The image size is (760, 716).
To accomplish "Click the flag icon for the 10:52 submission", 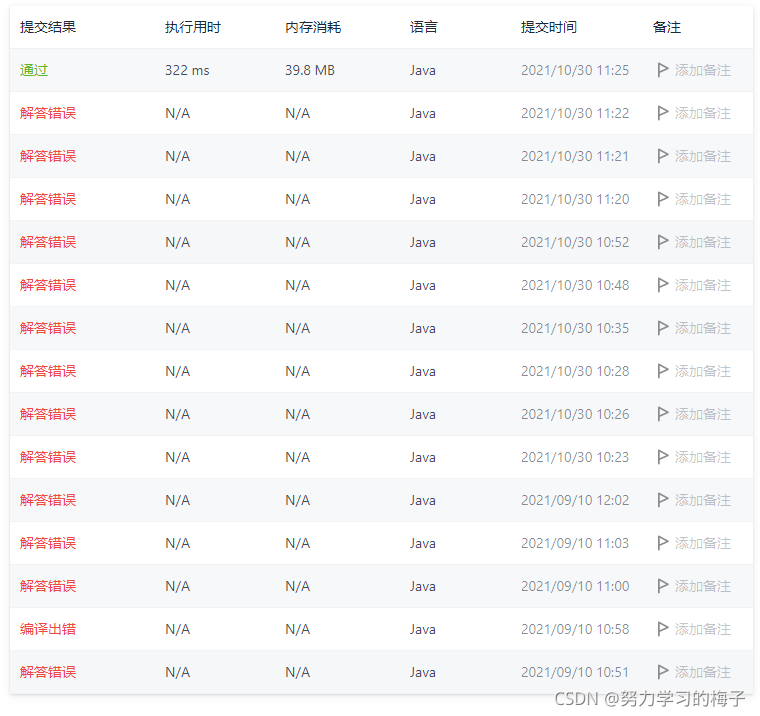I will tap(663, 242).
